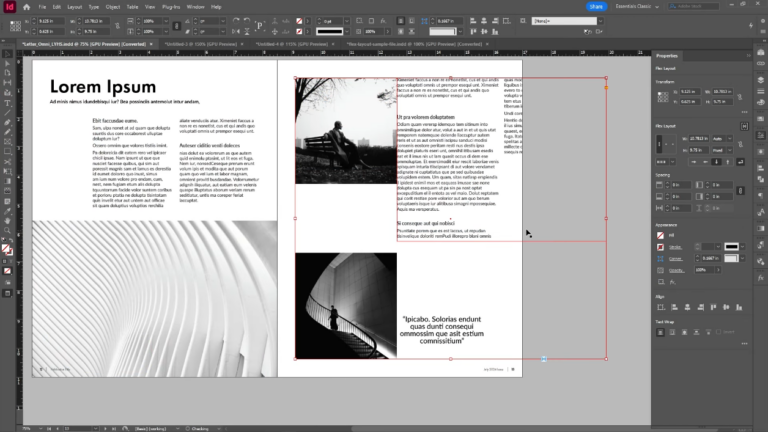Screen dimensions: 768x432
Task: Open the object style [None]+ dropdown
Action: coord(600,21)
